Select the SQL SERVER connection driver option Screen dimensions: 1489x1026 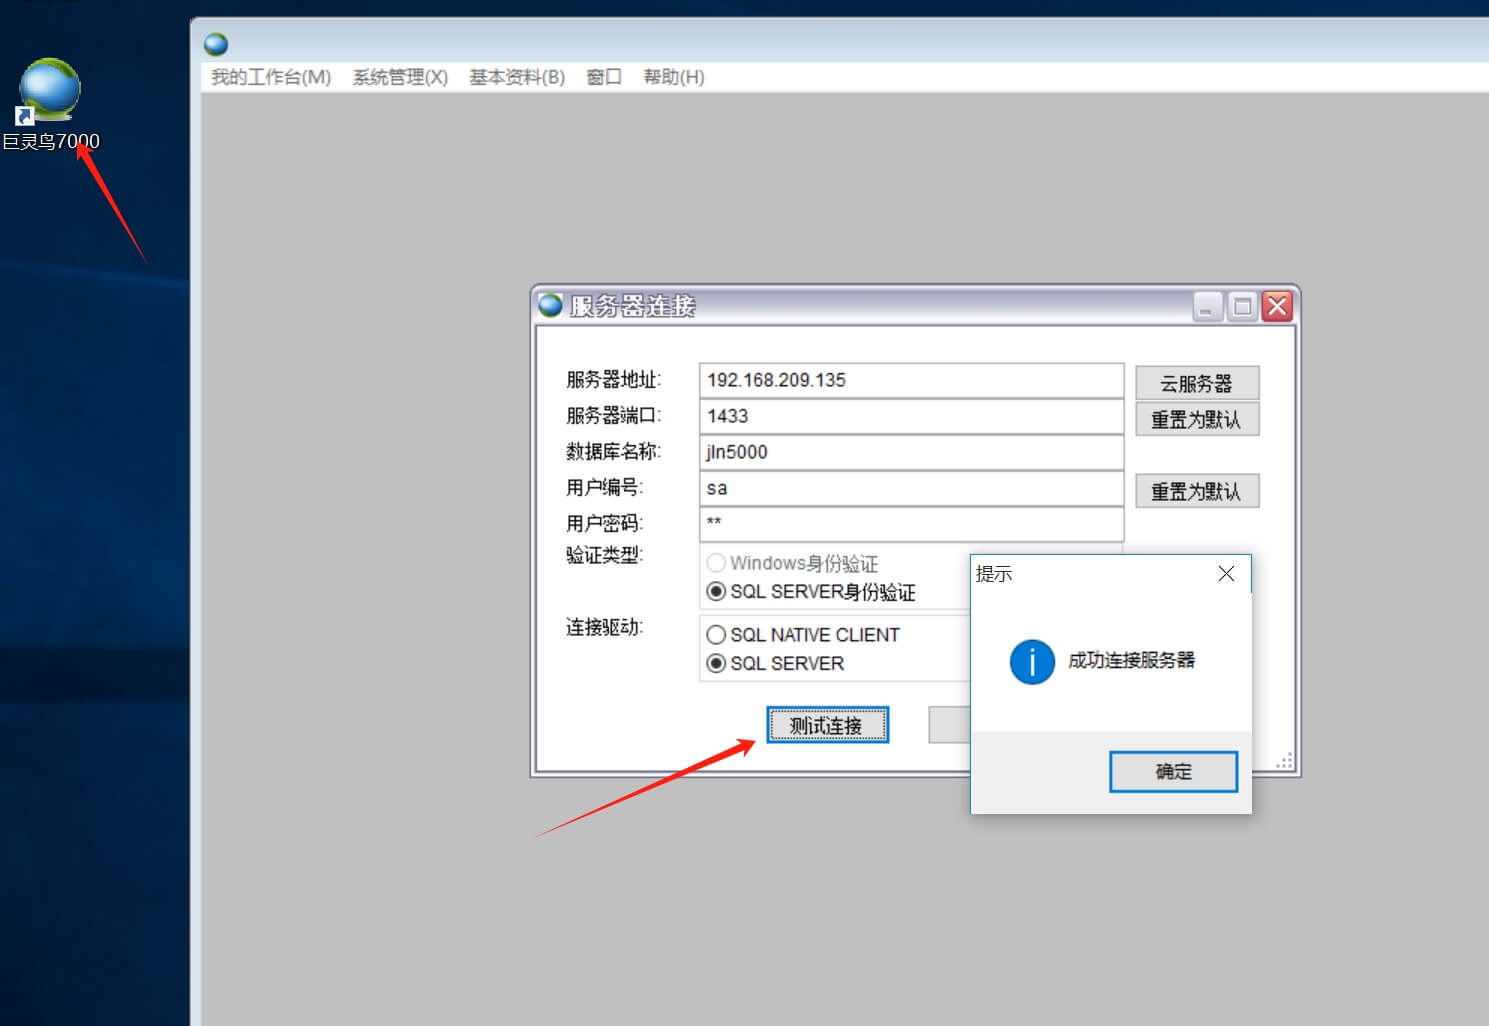point(716,663)
